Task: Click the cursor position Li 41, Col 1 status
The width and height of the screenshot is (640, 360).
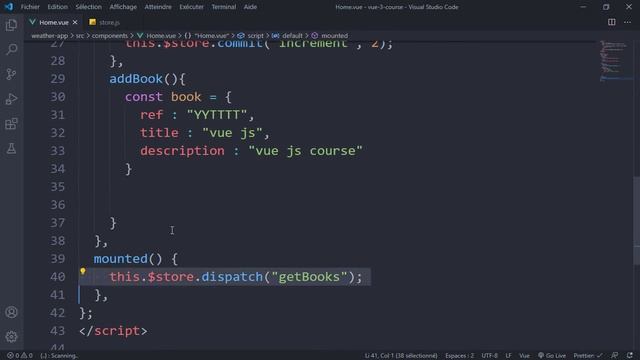Action: pyautogui.click(x=401, y=356)
